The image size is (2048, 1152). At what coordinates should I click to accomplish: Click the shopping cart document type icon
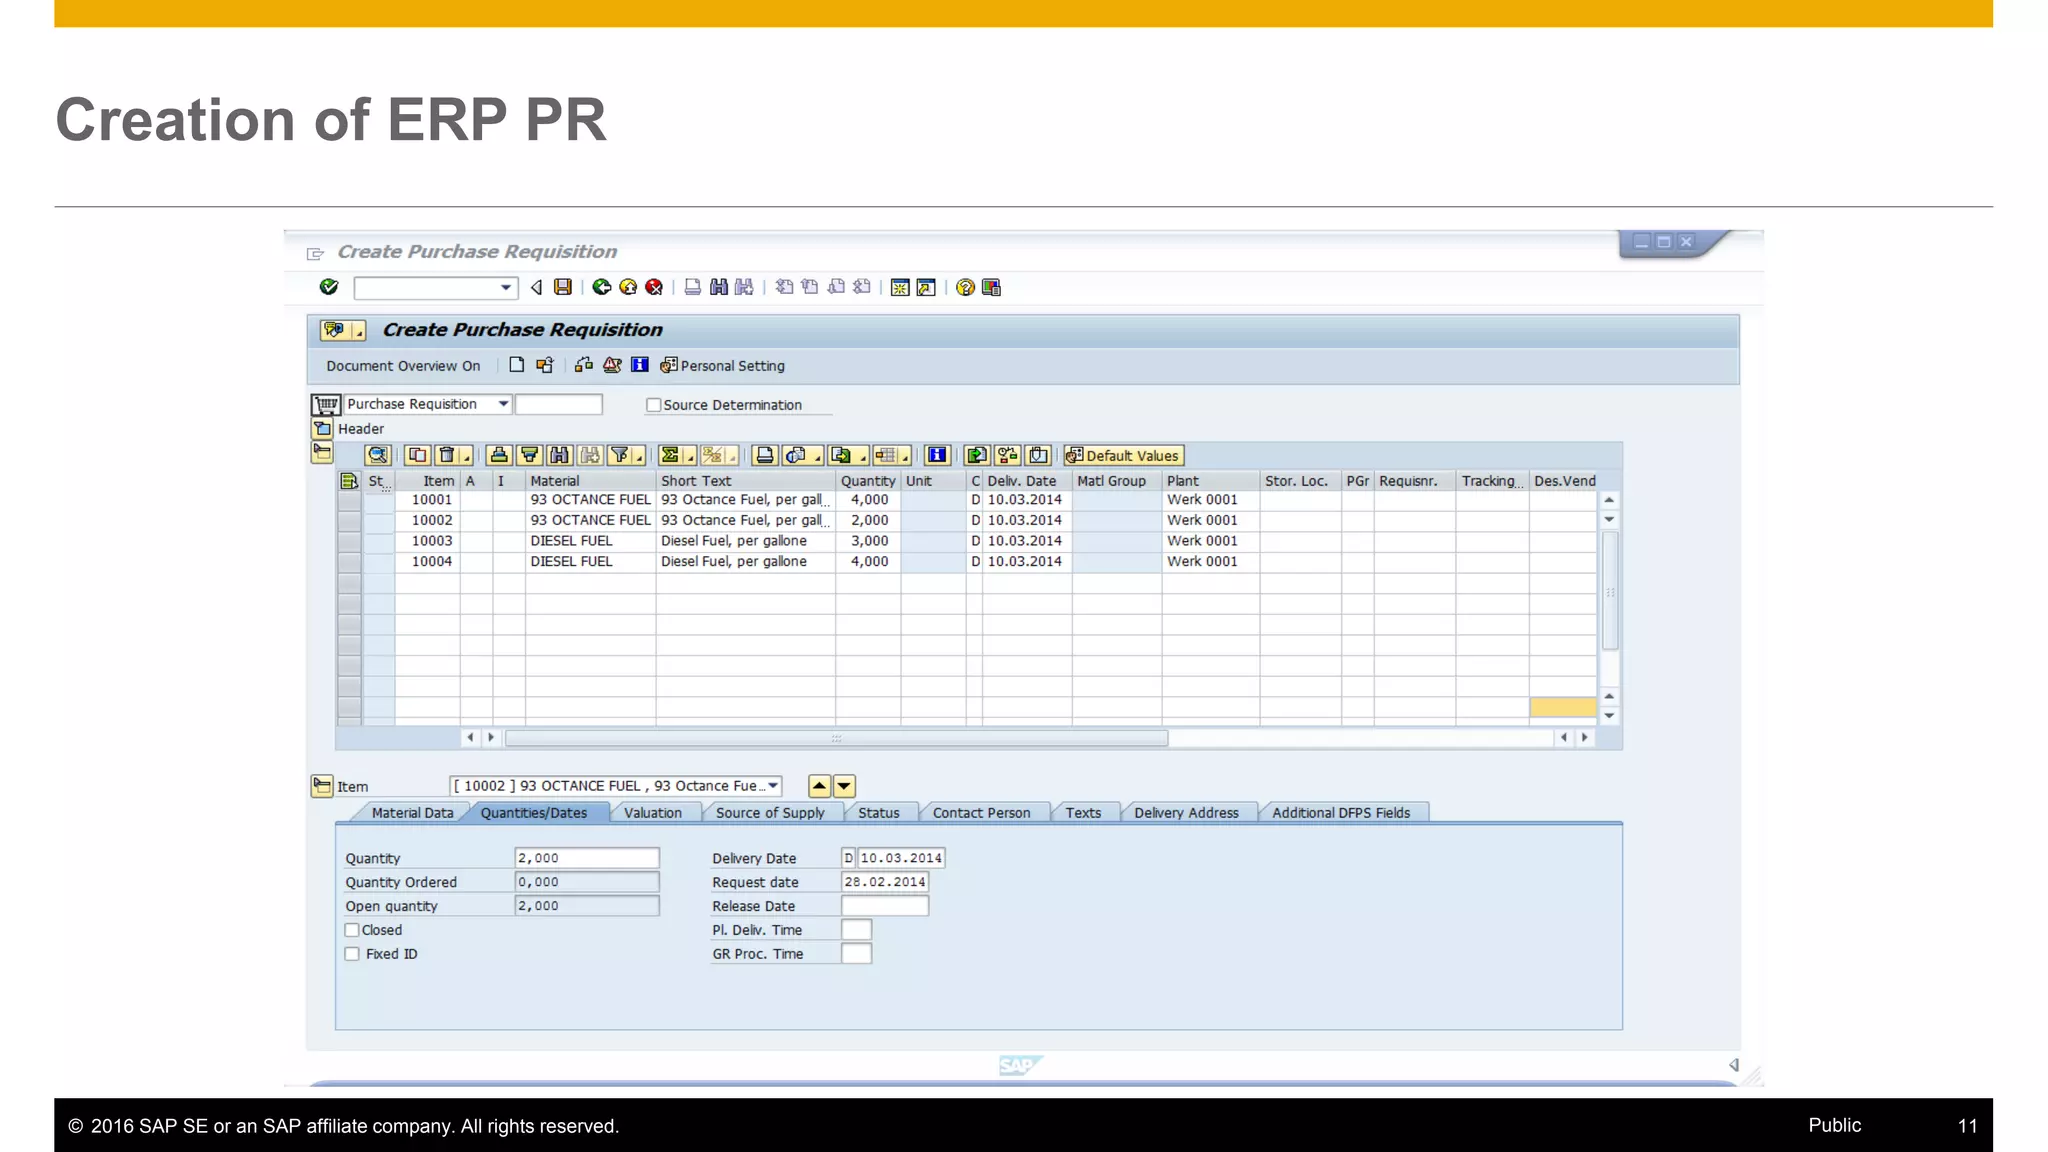pos(326,404)
